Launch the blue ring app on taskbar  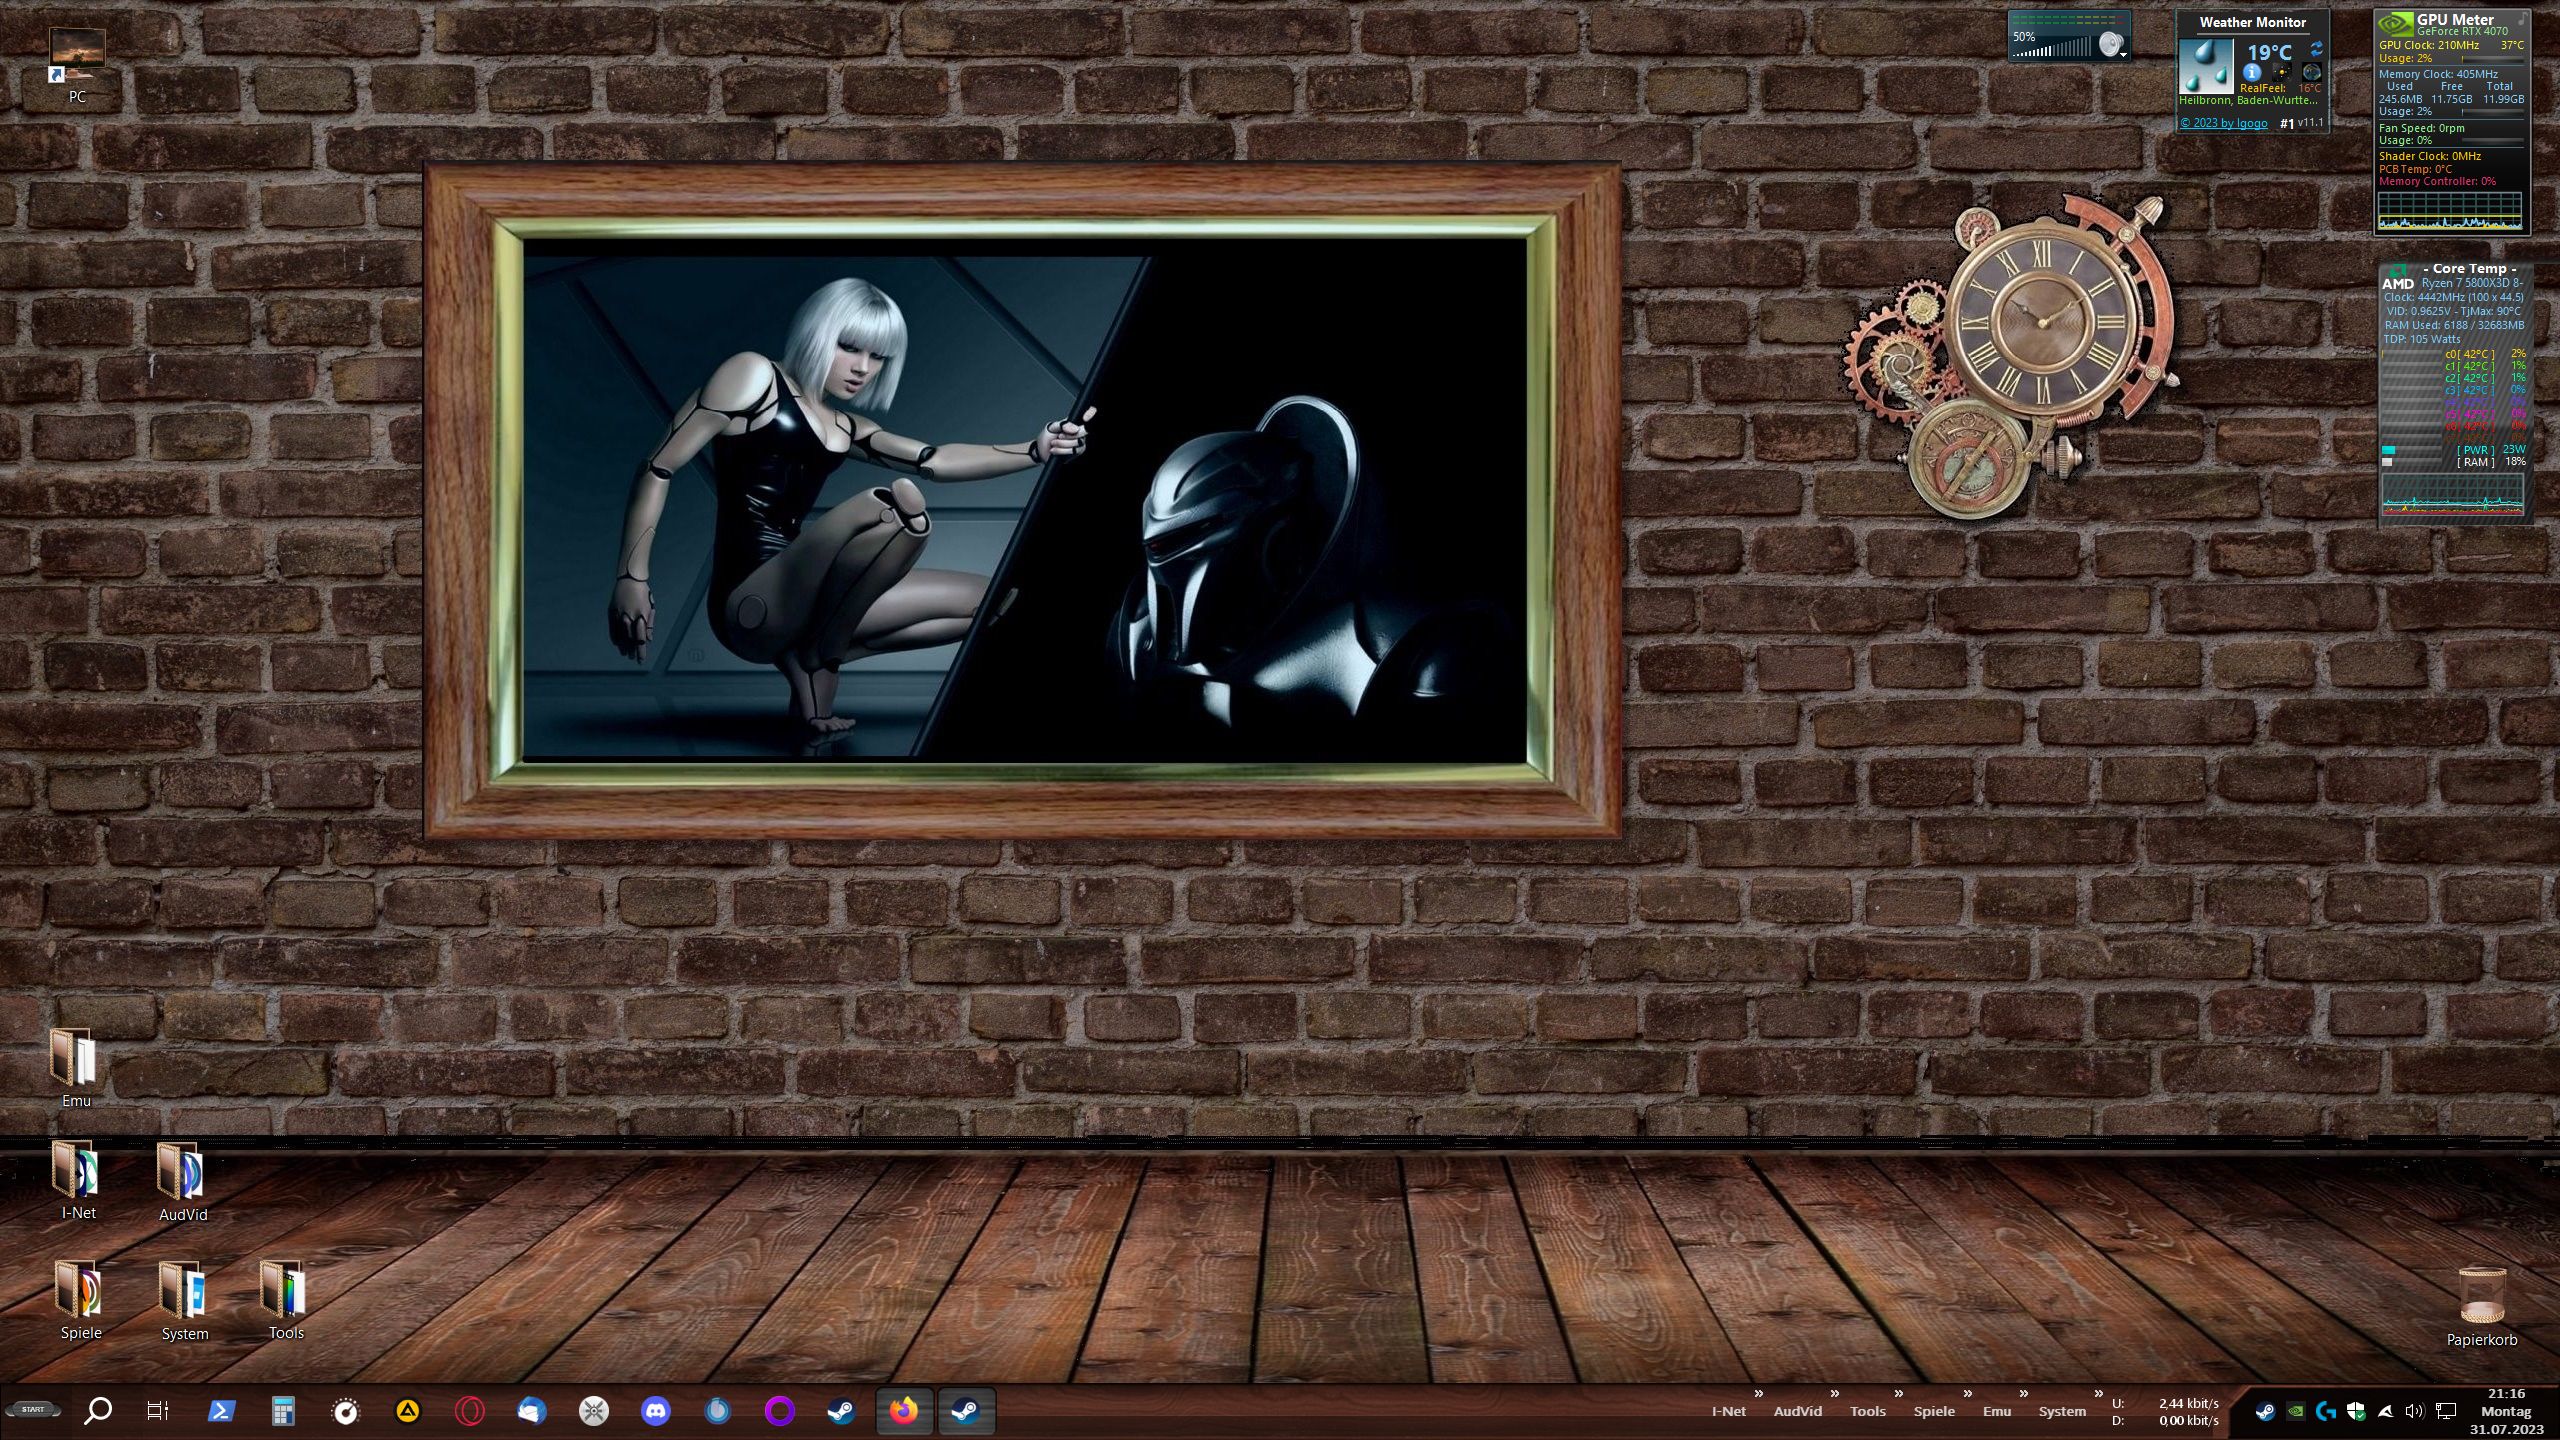tap(718, 1411)
